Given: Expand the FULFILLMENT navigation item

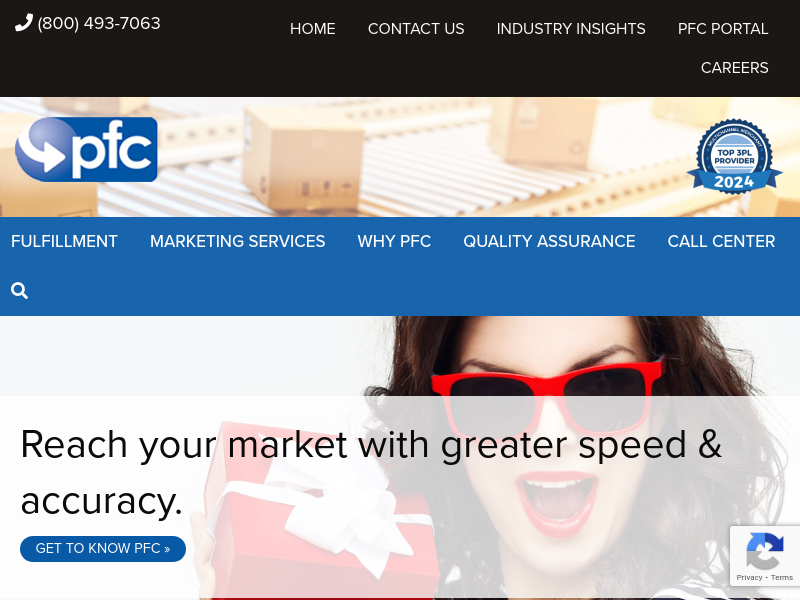Looking at the screenshot, I should pos(64,241).
